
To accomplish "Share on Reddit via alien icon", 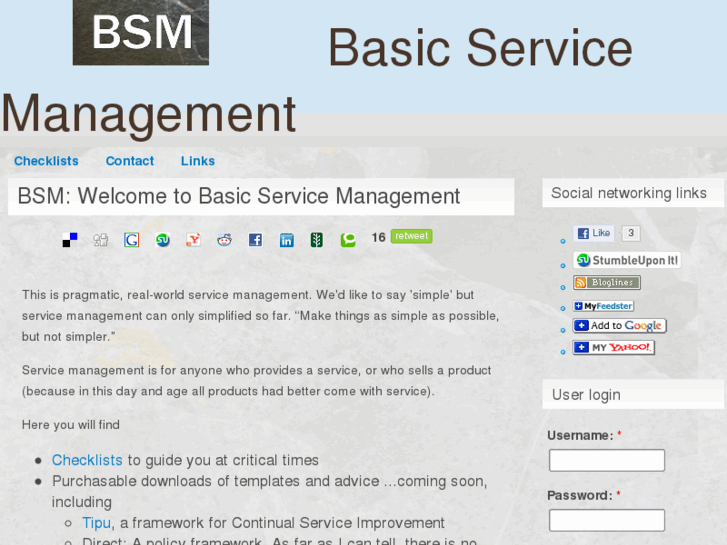I will pyautogui.click(x=224, y=240).
